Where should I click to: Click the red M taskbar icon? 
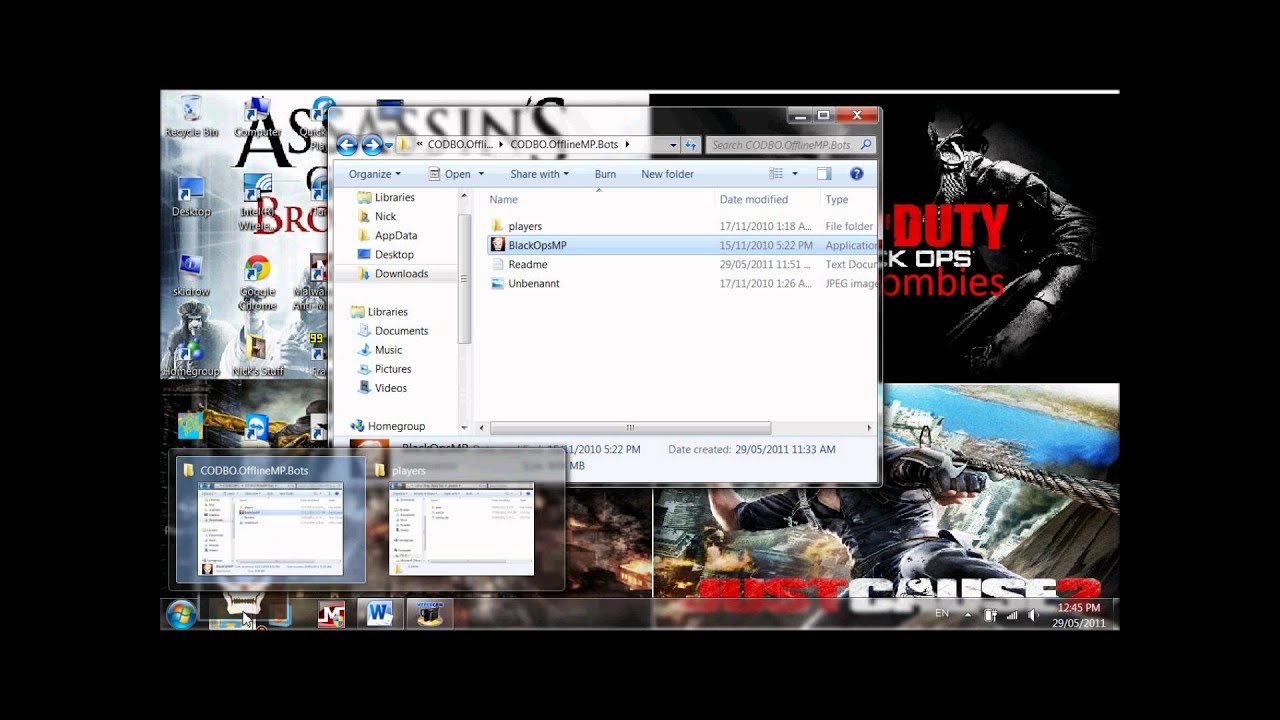[x=331, y=614]
